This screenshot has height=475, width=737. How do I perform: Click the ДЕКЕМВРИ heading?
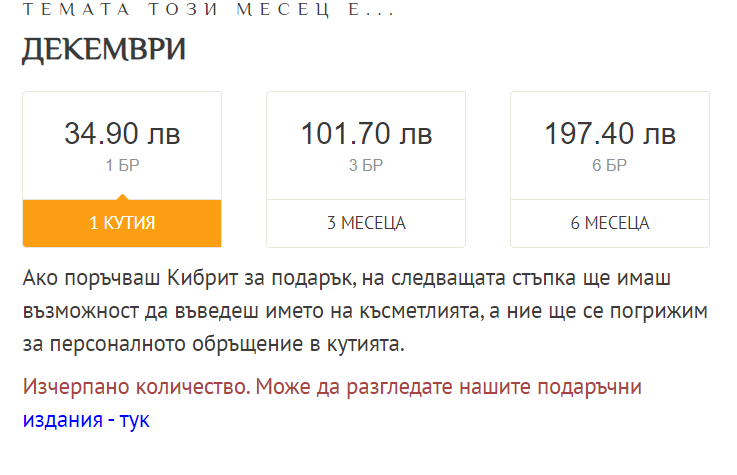point(104,50)
